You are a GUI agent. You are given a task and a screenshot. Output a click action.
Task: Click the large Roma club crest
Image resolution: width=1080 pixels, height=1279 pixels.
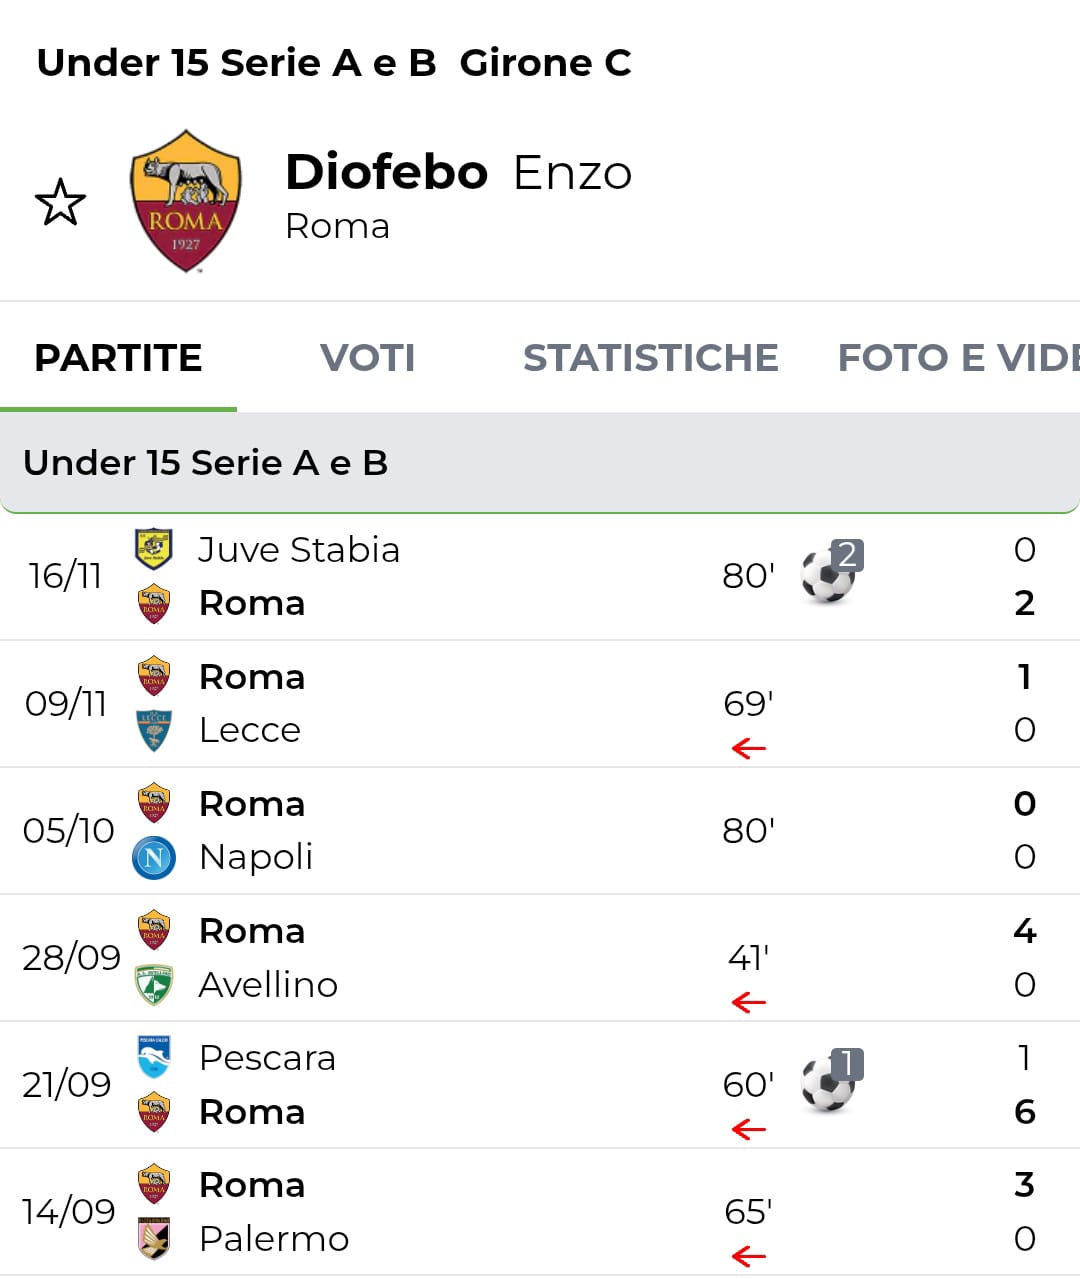coord(186,201)
